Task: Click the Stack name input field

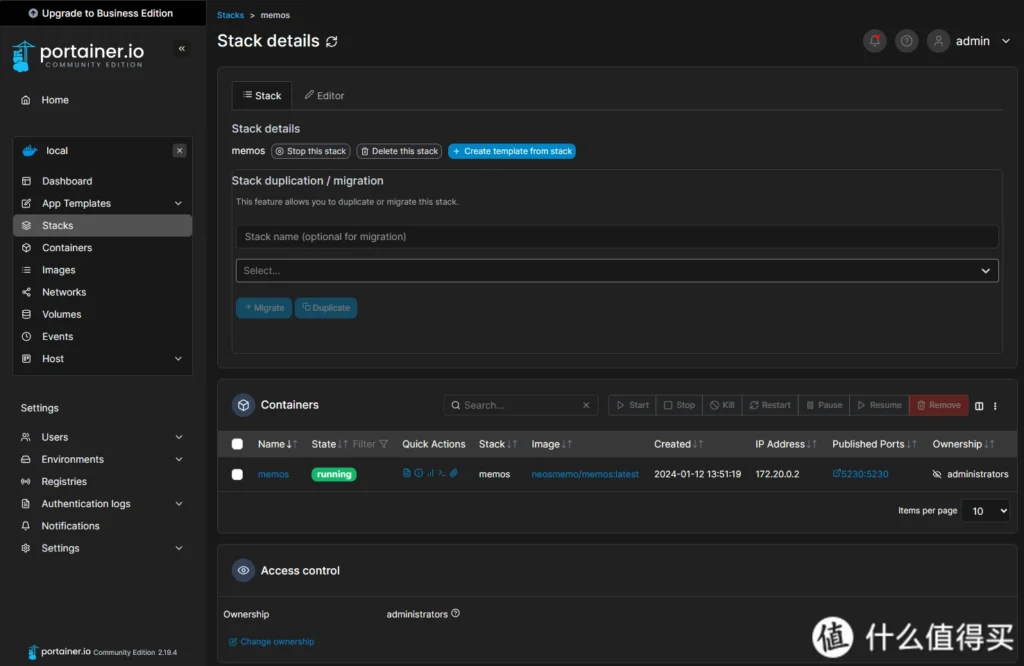Action: click(617, 237)
